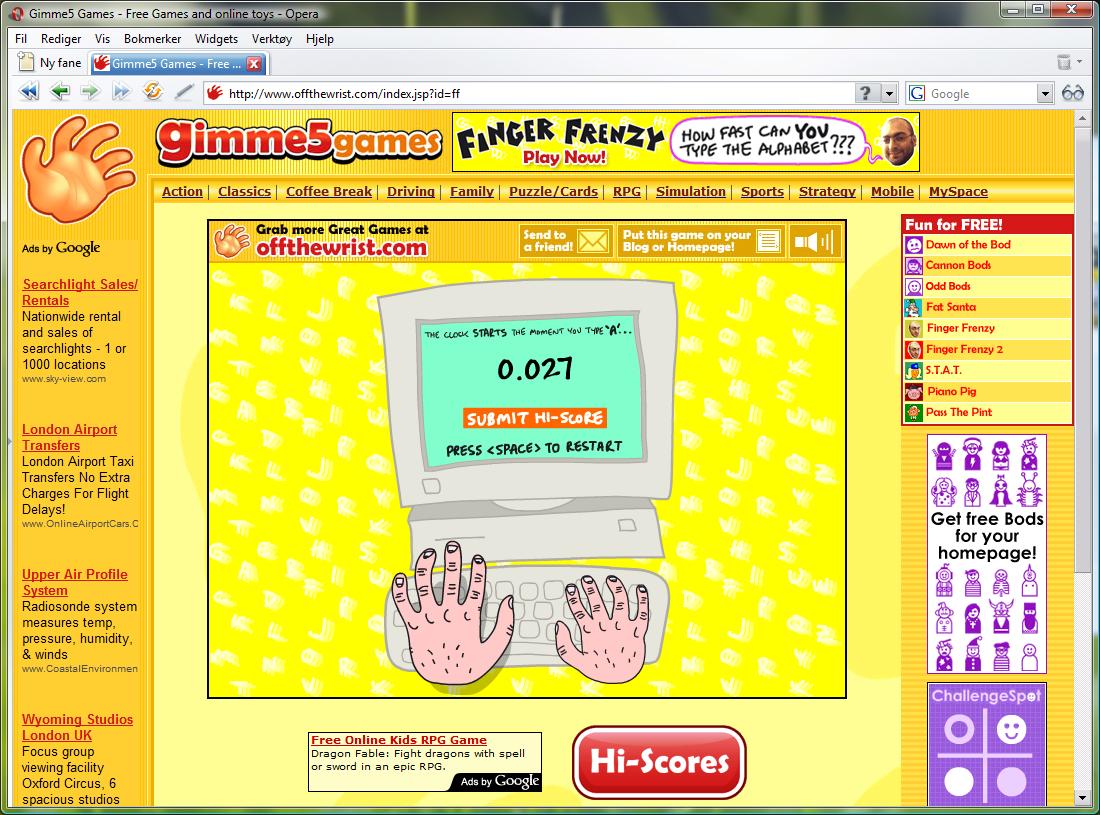This screenshot has height=815, width=1100.
Task: Click the Finger Frenzy 2 icon
Action: [913, 350]
